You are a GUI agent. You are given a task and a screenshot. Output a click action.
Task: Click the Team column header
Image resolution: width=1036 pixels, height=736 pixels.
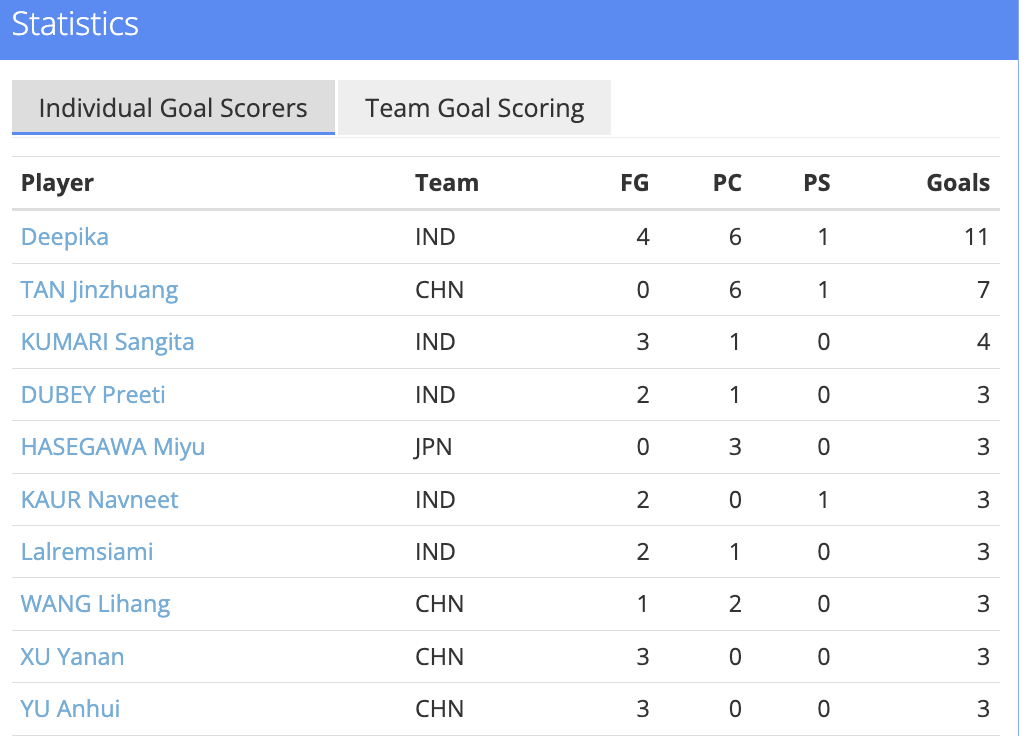coord(447,183)
